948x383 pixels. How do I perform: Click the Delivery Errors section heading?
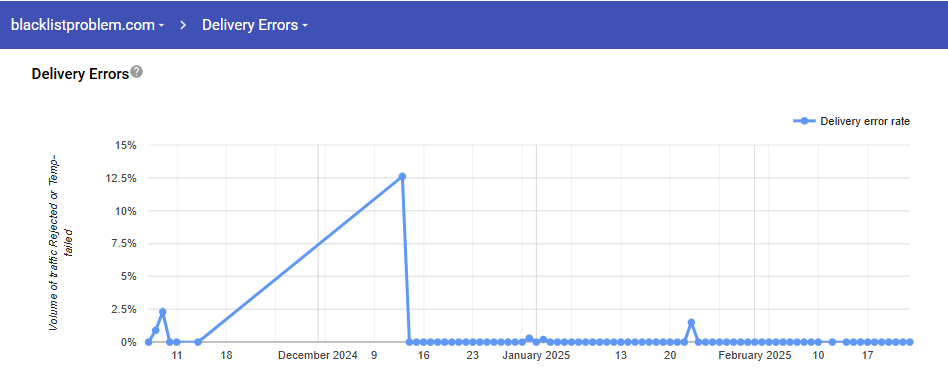(x=80, y=74)
